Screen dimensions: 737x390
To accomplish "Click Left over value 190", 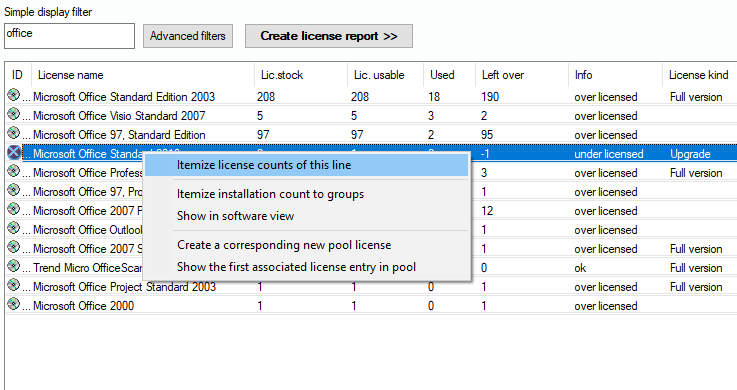I will pyautogui.click(x=490, y=97).
